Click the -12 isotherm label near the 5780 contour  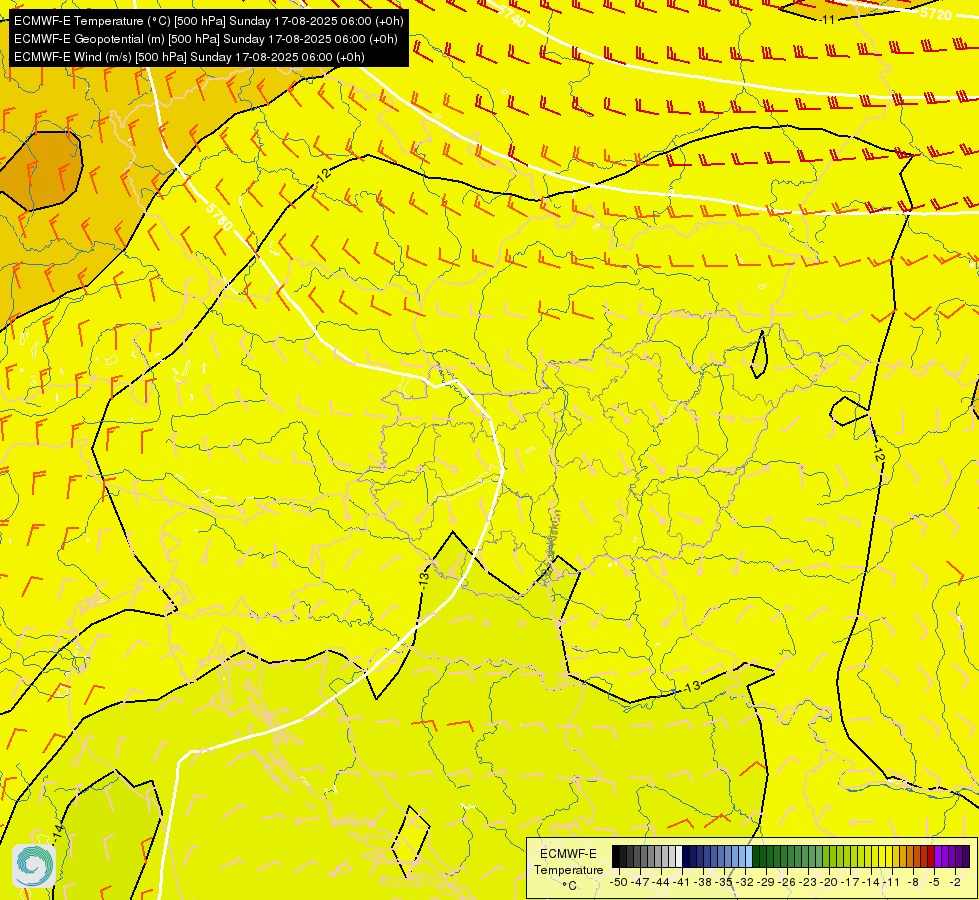pyautogui.click(x=323, y=175)
